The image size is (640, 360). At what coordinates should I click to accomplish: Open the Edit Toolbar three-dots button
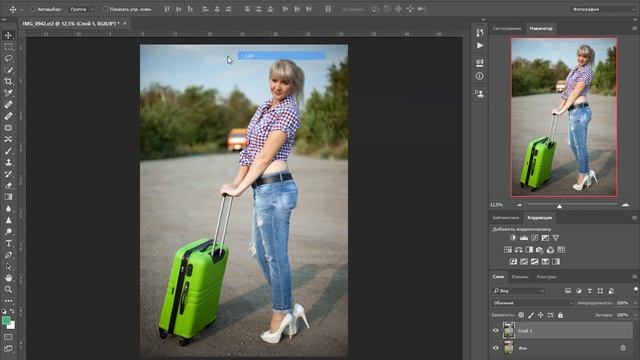pos(8,301)
